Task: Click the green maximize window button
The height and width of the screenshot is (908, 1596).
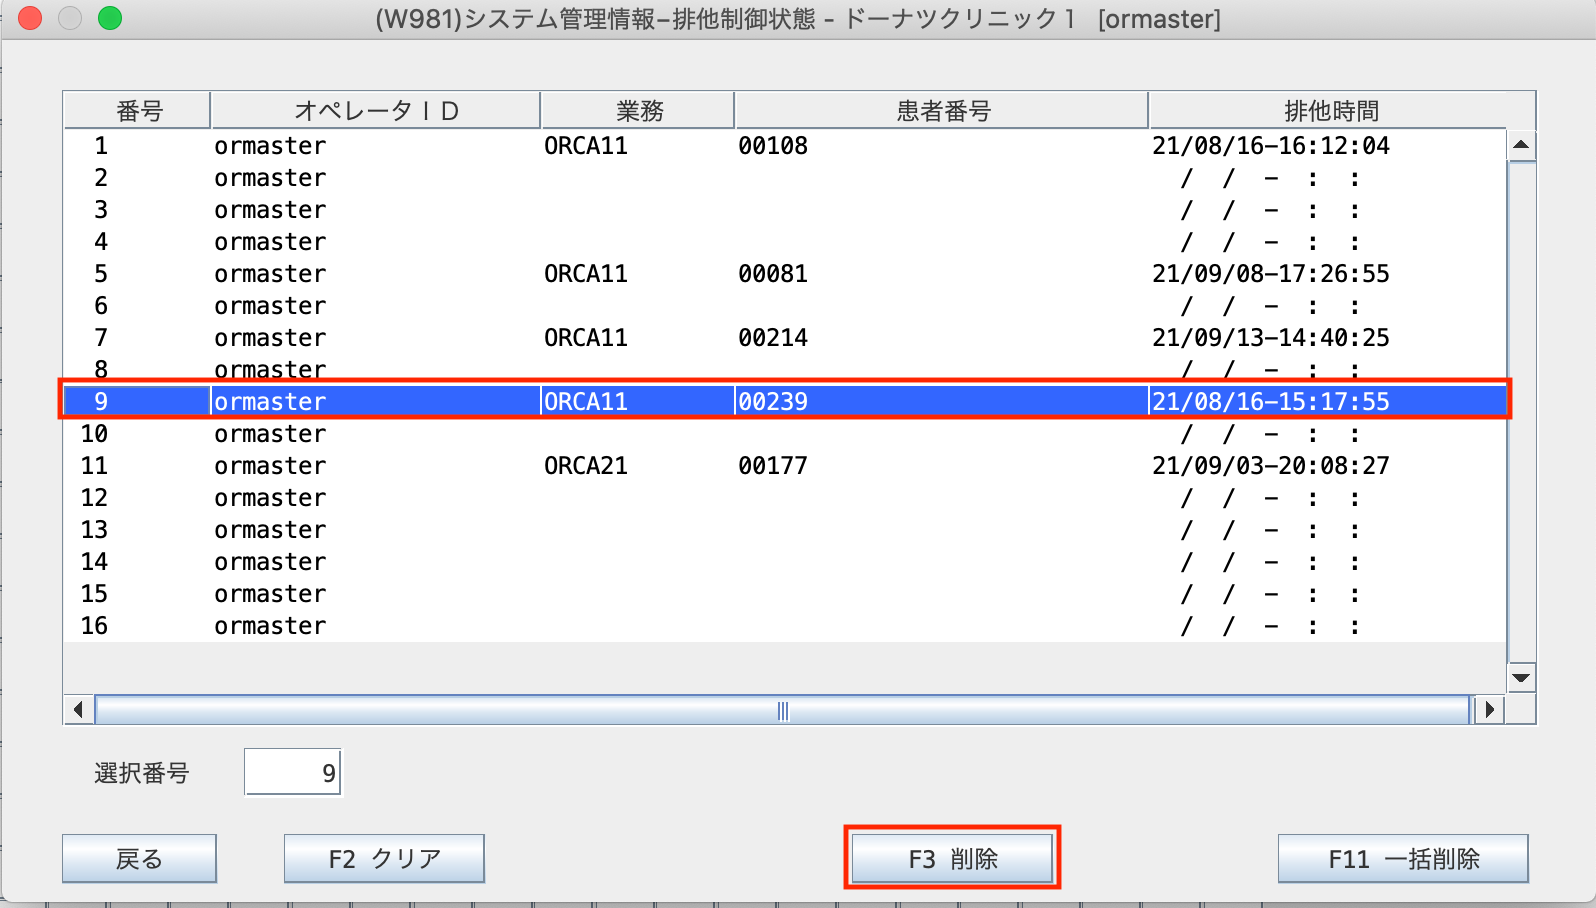Action: [x=110, y=18]
